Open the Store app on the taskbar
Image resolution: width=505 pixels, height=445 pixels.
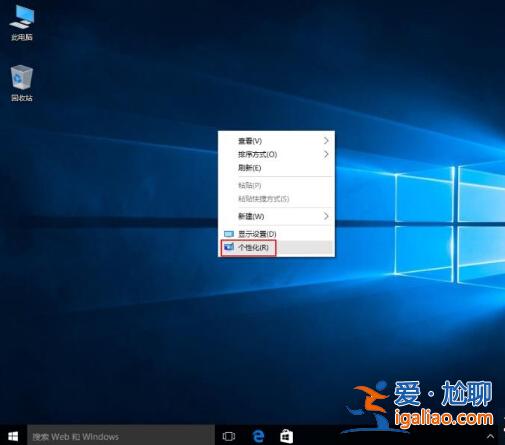point(286,436)
